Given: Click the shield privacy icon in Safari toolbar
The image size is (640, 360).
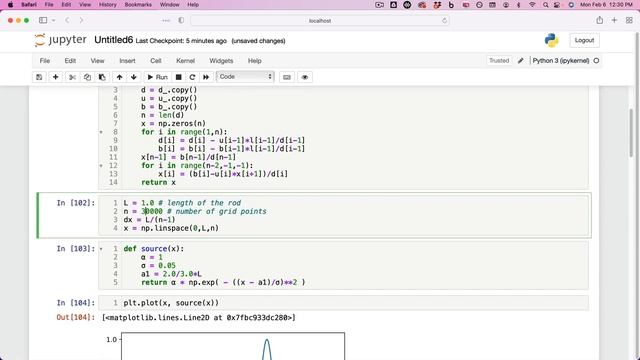Looking at the screenshot, I should point(181,20).
